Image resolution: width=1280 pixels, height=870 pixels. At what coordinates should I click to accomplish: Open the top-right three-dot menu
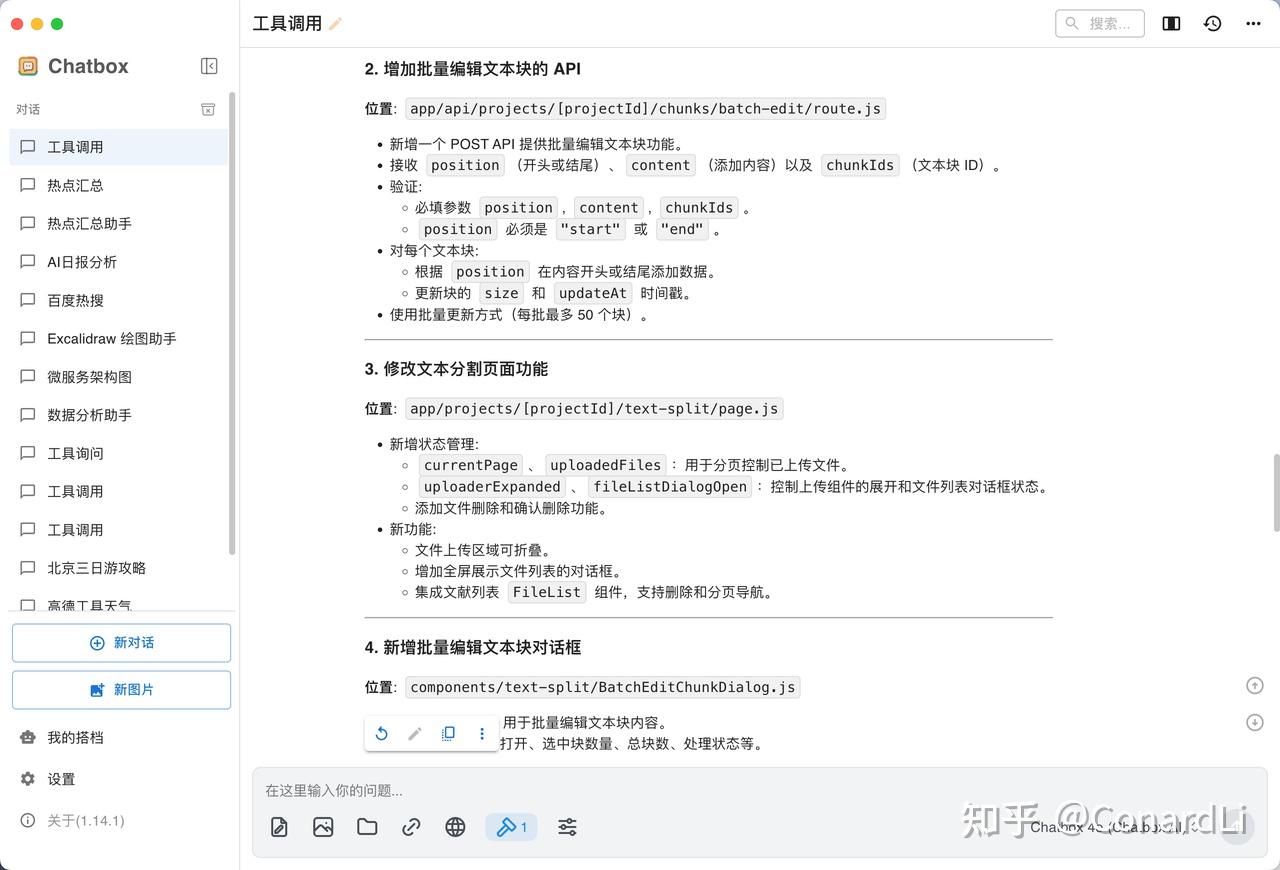(x=1255, y=22)
